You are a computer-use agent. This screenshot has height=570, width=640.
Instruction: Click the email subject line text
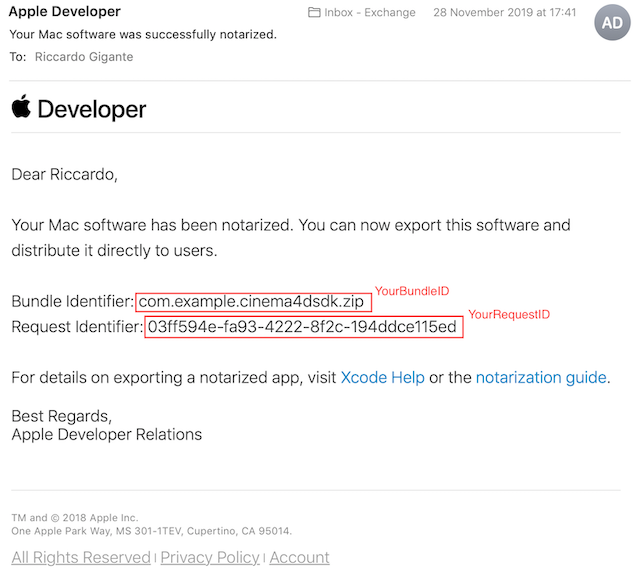click(x=143, y=34)
